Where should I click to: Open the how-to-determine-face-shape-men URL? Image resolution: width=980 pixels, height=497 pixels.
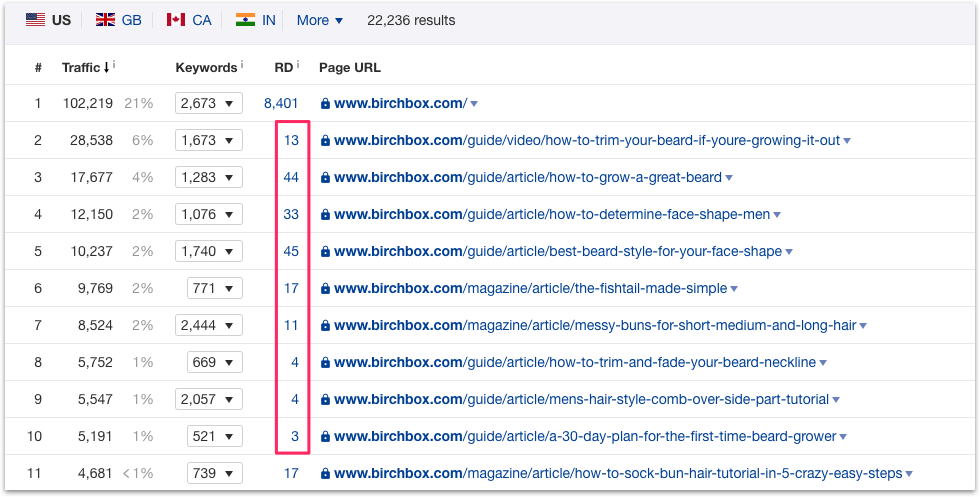pyautogui.click(x=552, y=214)
